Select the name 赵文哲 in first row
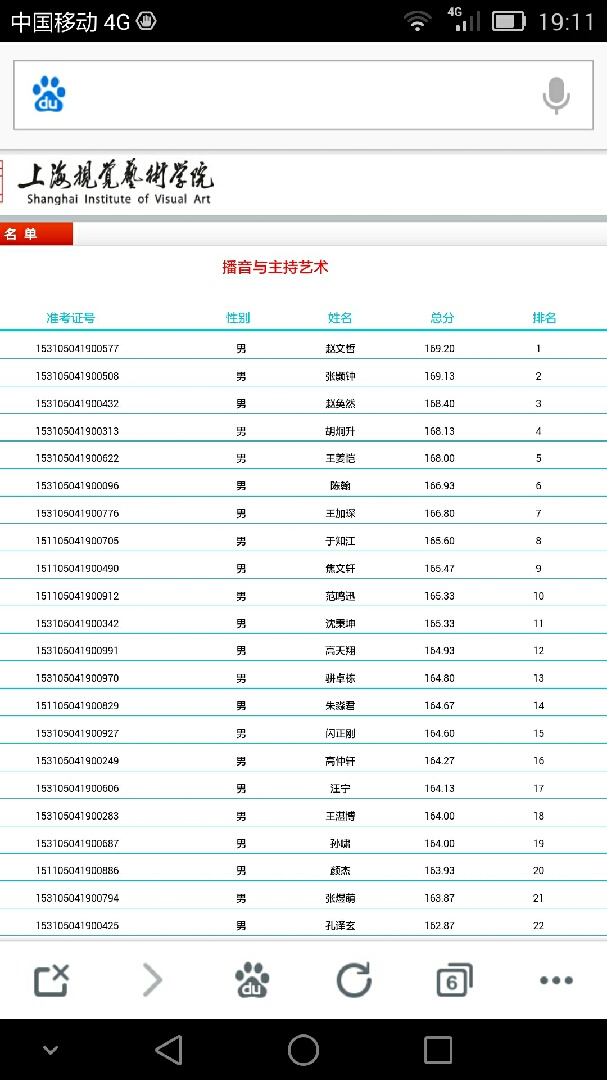The image size is (607, 1080). 340,349
